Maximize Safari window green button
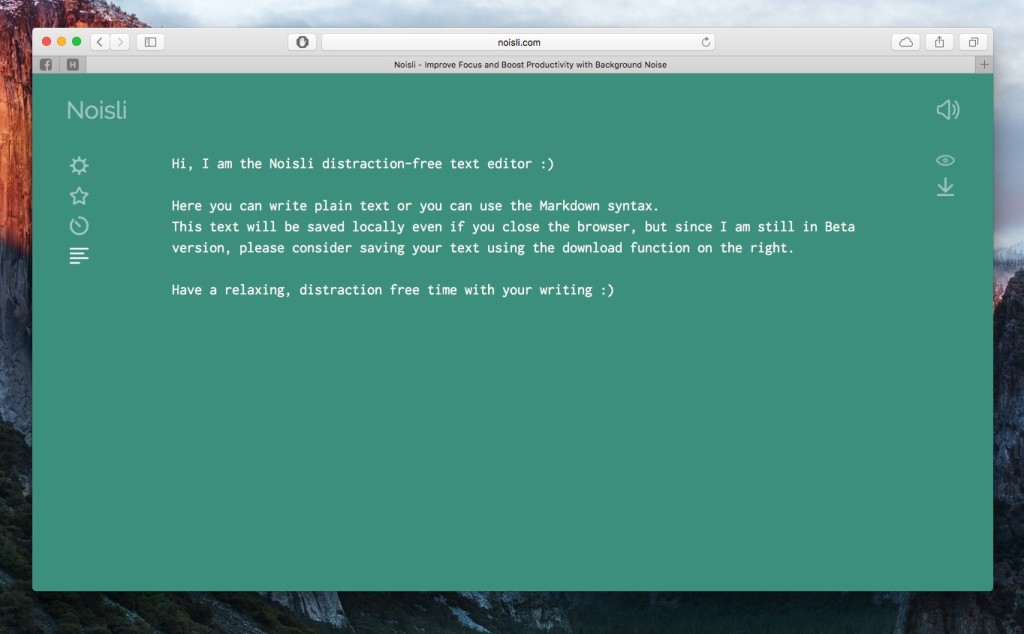Image resolution: width=1024 pixels, height=634 pixels. 76,41
